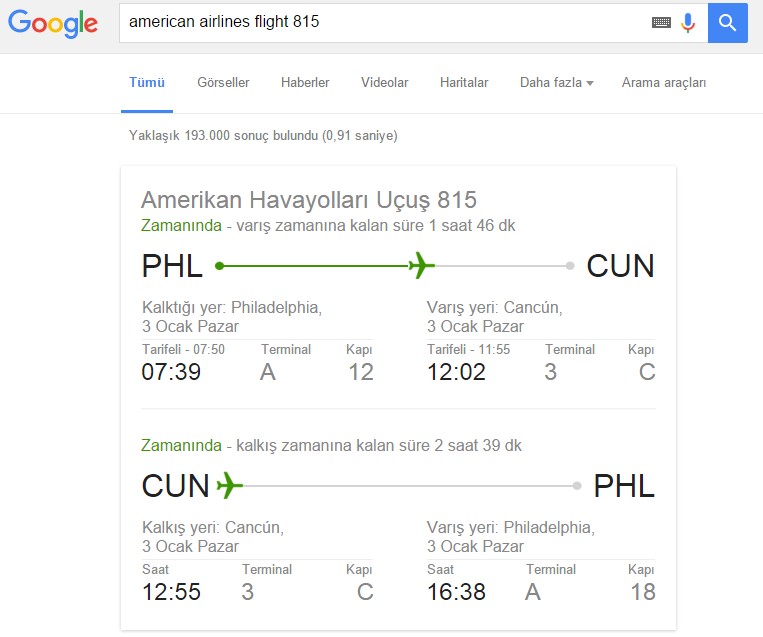Viewport: 763px width, 637px height.
Task: Open the Arama araçları search tools
Action: [664, 83]
